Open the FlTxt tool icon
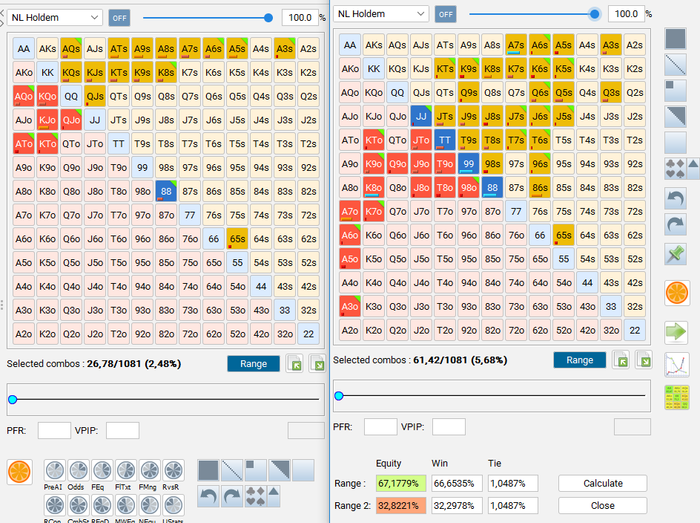Screen dimensions: 700x523 [x=126, y=470]
